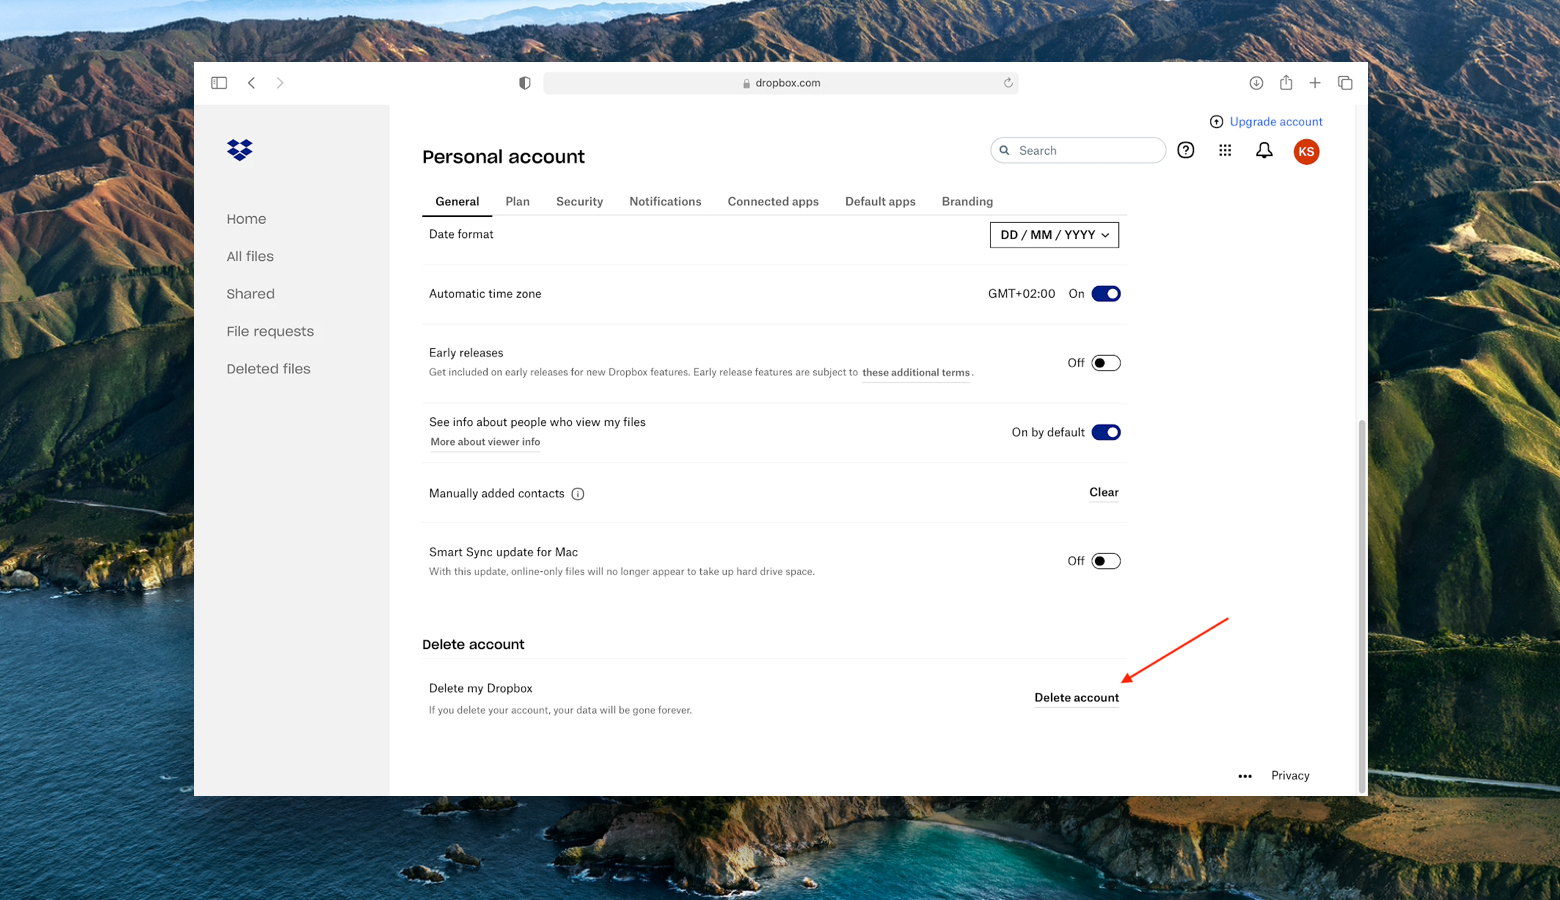Reload the page with the refresh icon

point(1008,83)
